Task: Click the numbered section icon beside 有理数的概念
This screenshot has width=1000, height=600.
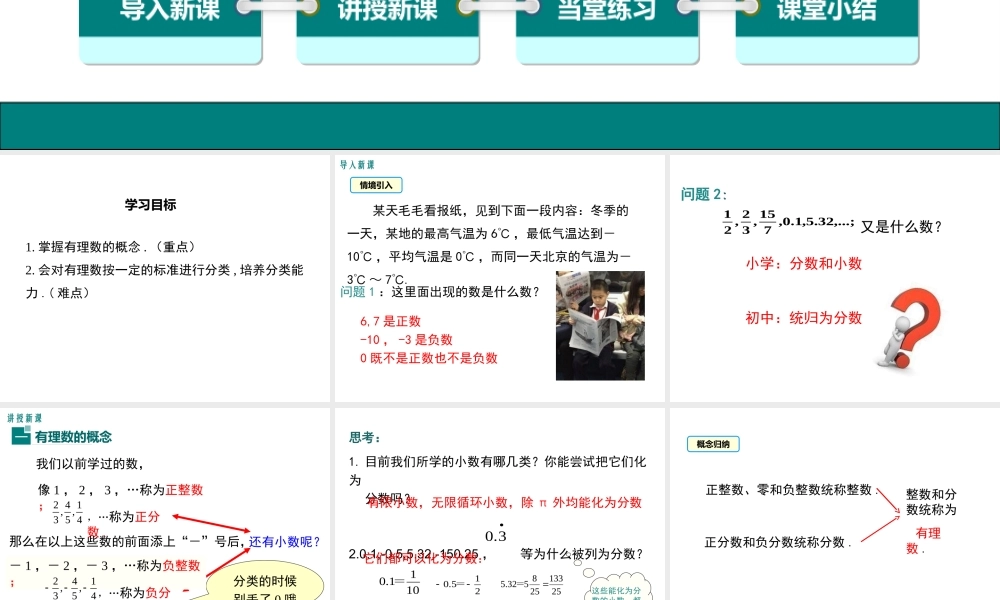Action: (21, 436)
